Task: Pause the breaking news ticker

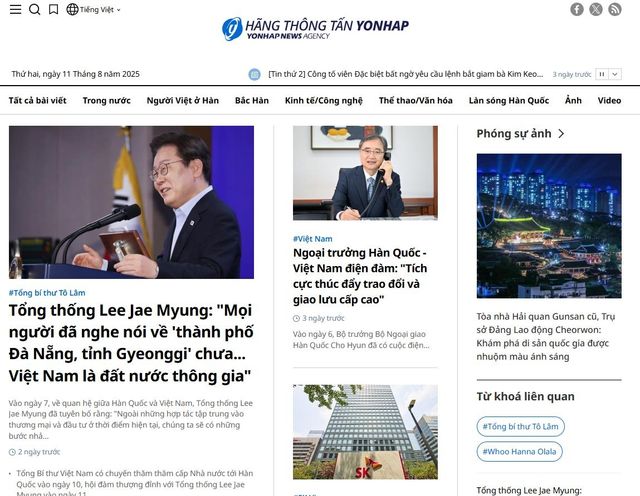Action: 602,74
